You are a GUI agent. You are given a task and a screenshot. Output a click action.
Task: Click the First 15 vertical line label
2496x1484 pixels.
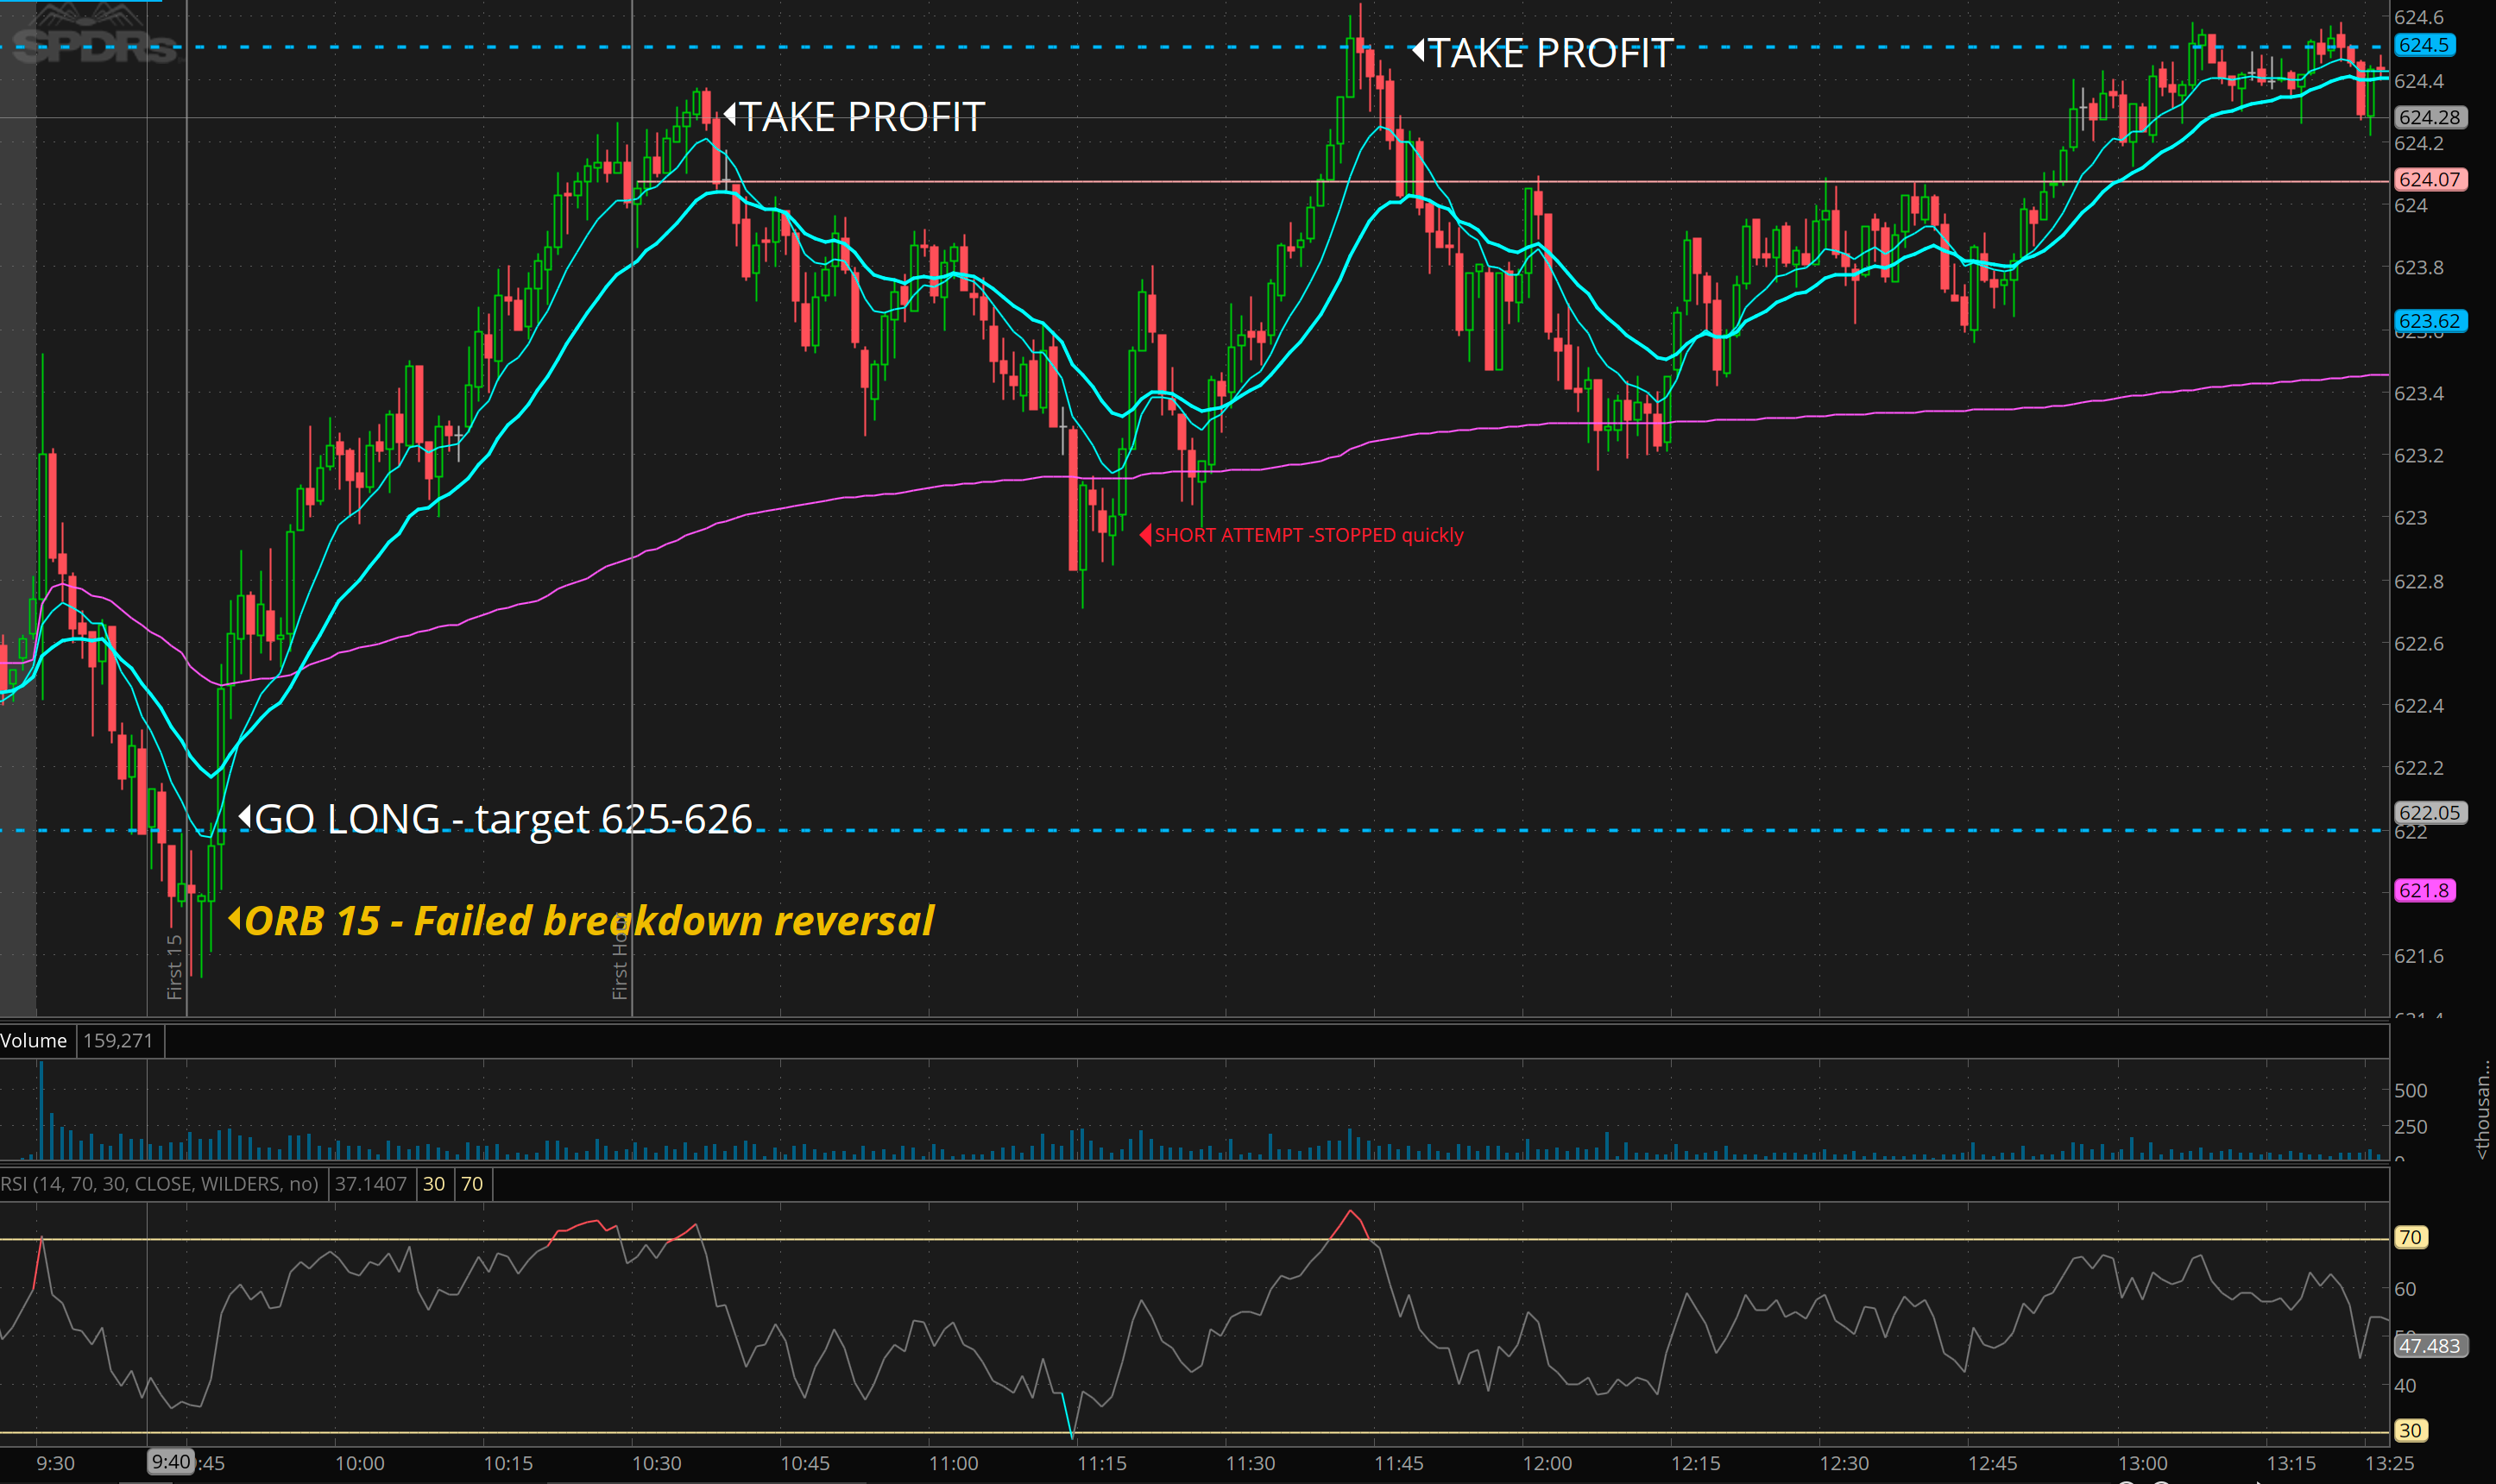pos(174,966)
